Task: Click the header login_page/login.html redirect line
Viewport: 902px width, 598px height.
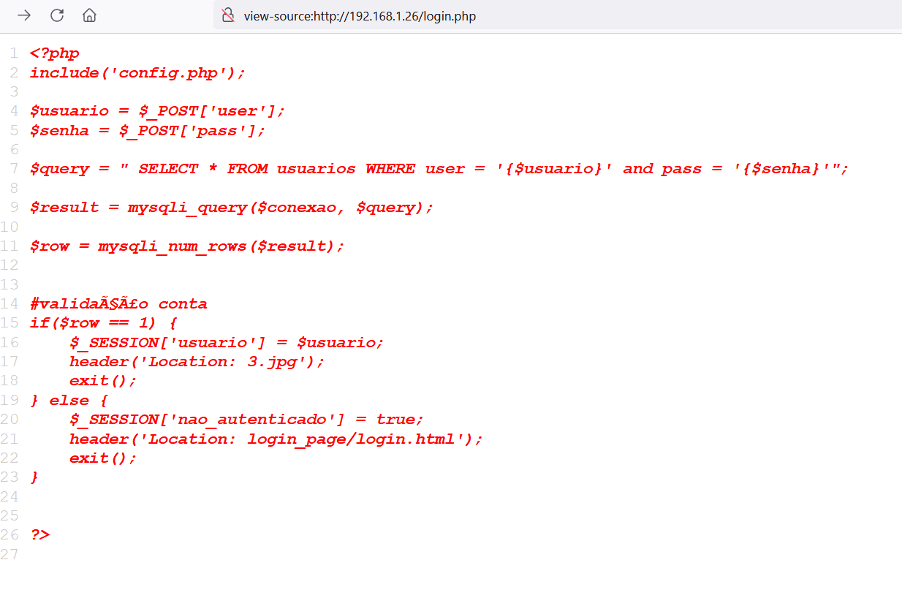Action: click(276, 439)
